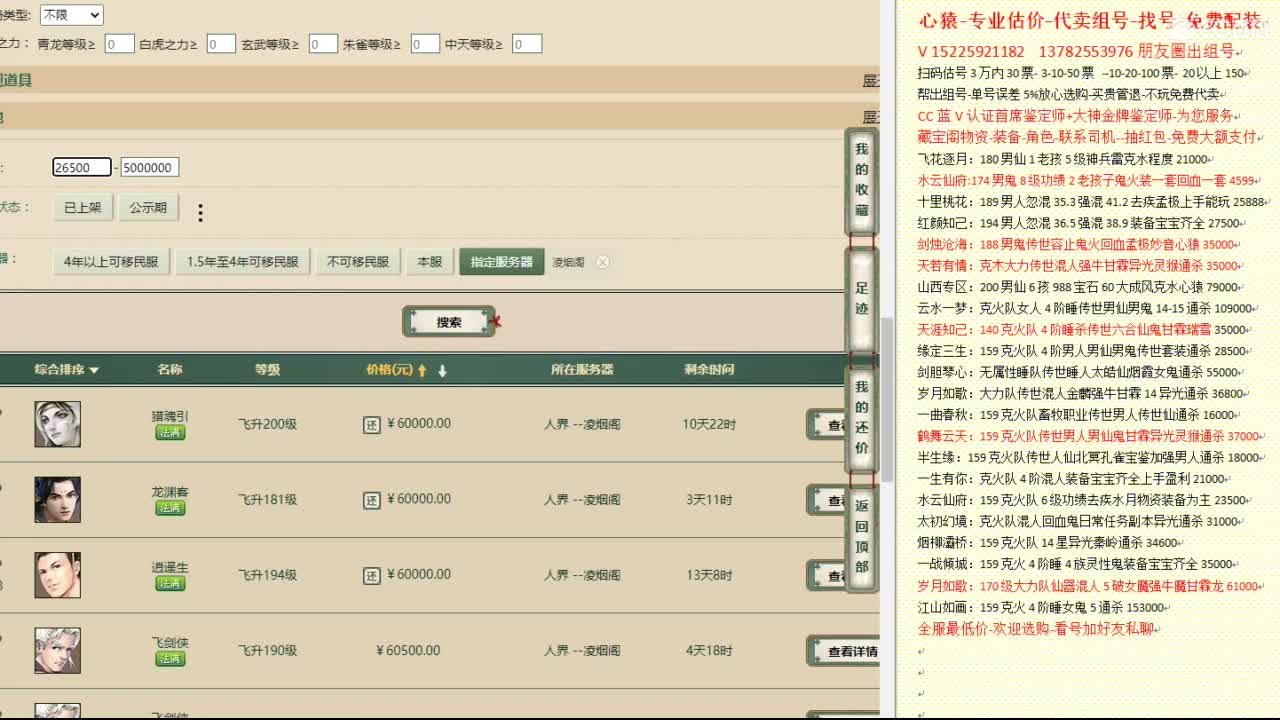This screenshot has width=1280, height=720.
Task: Sort by price ascending arrow
Action: coord(423,370)
